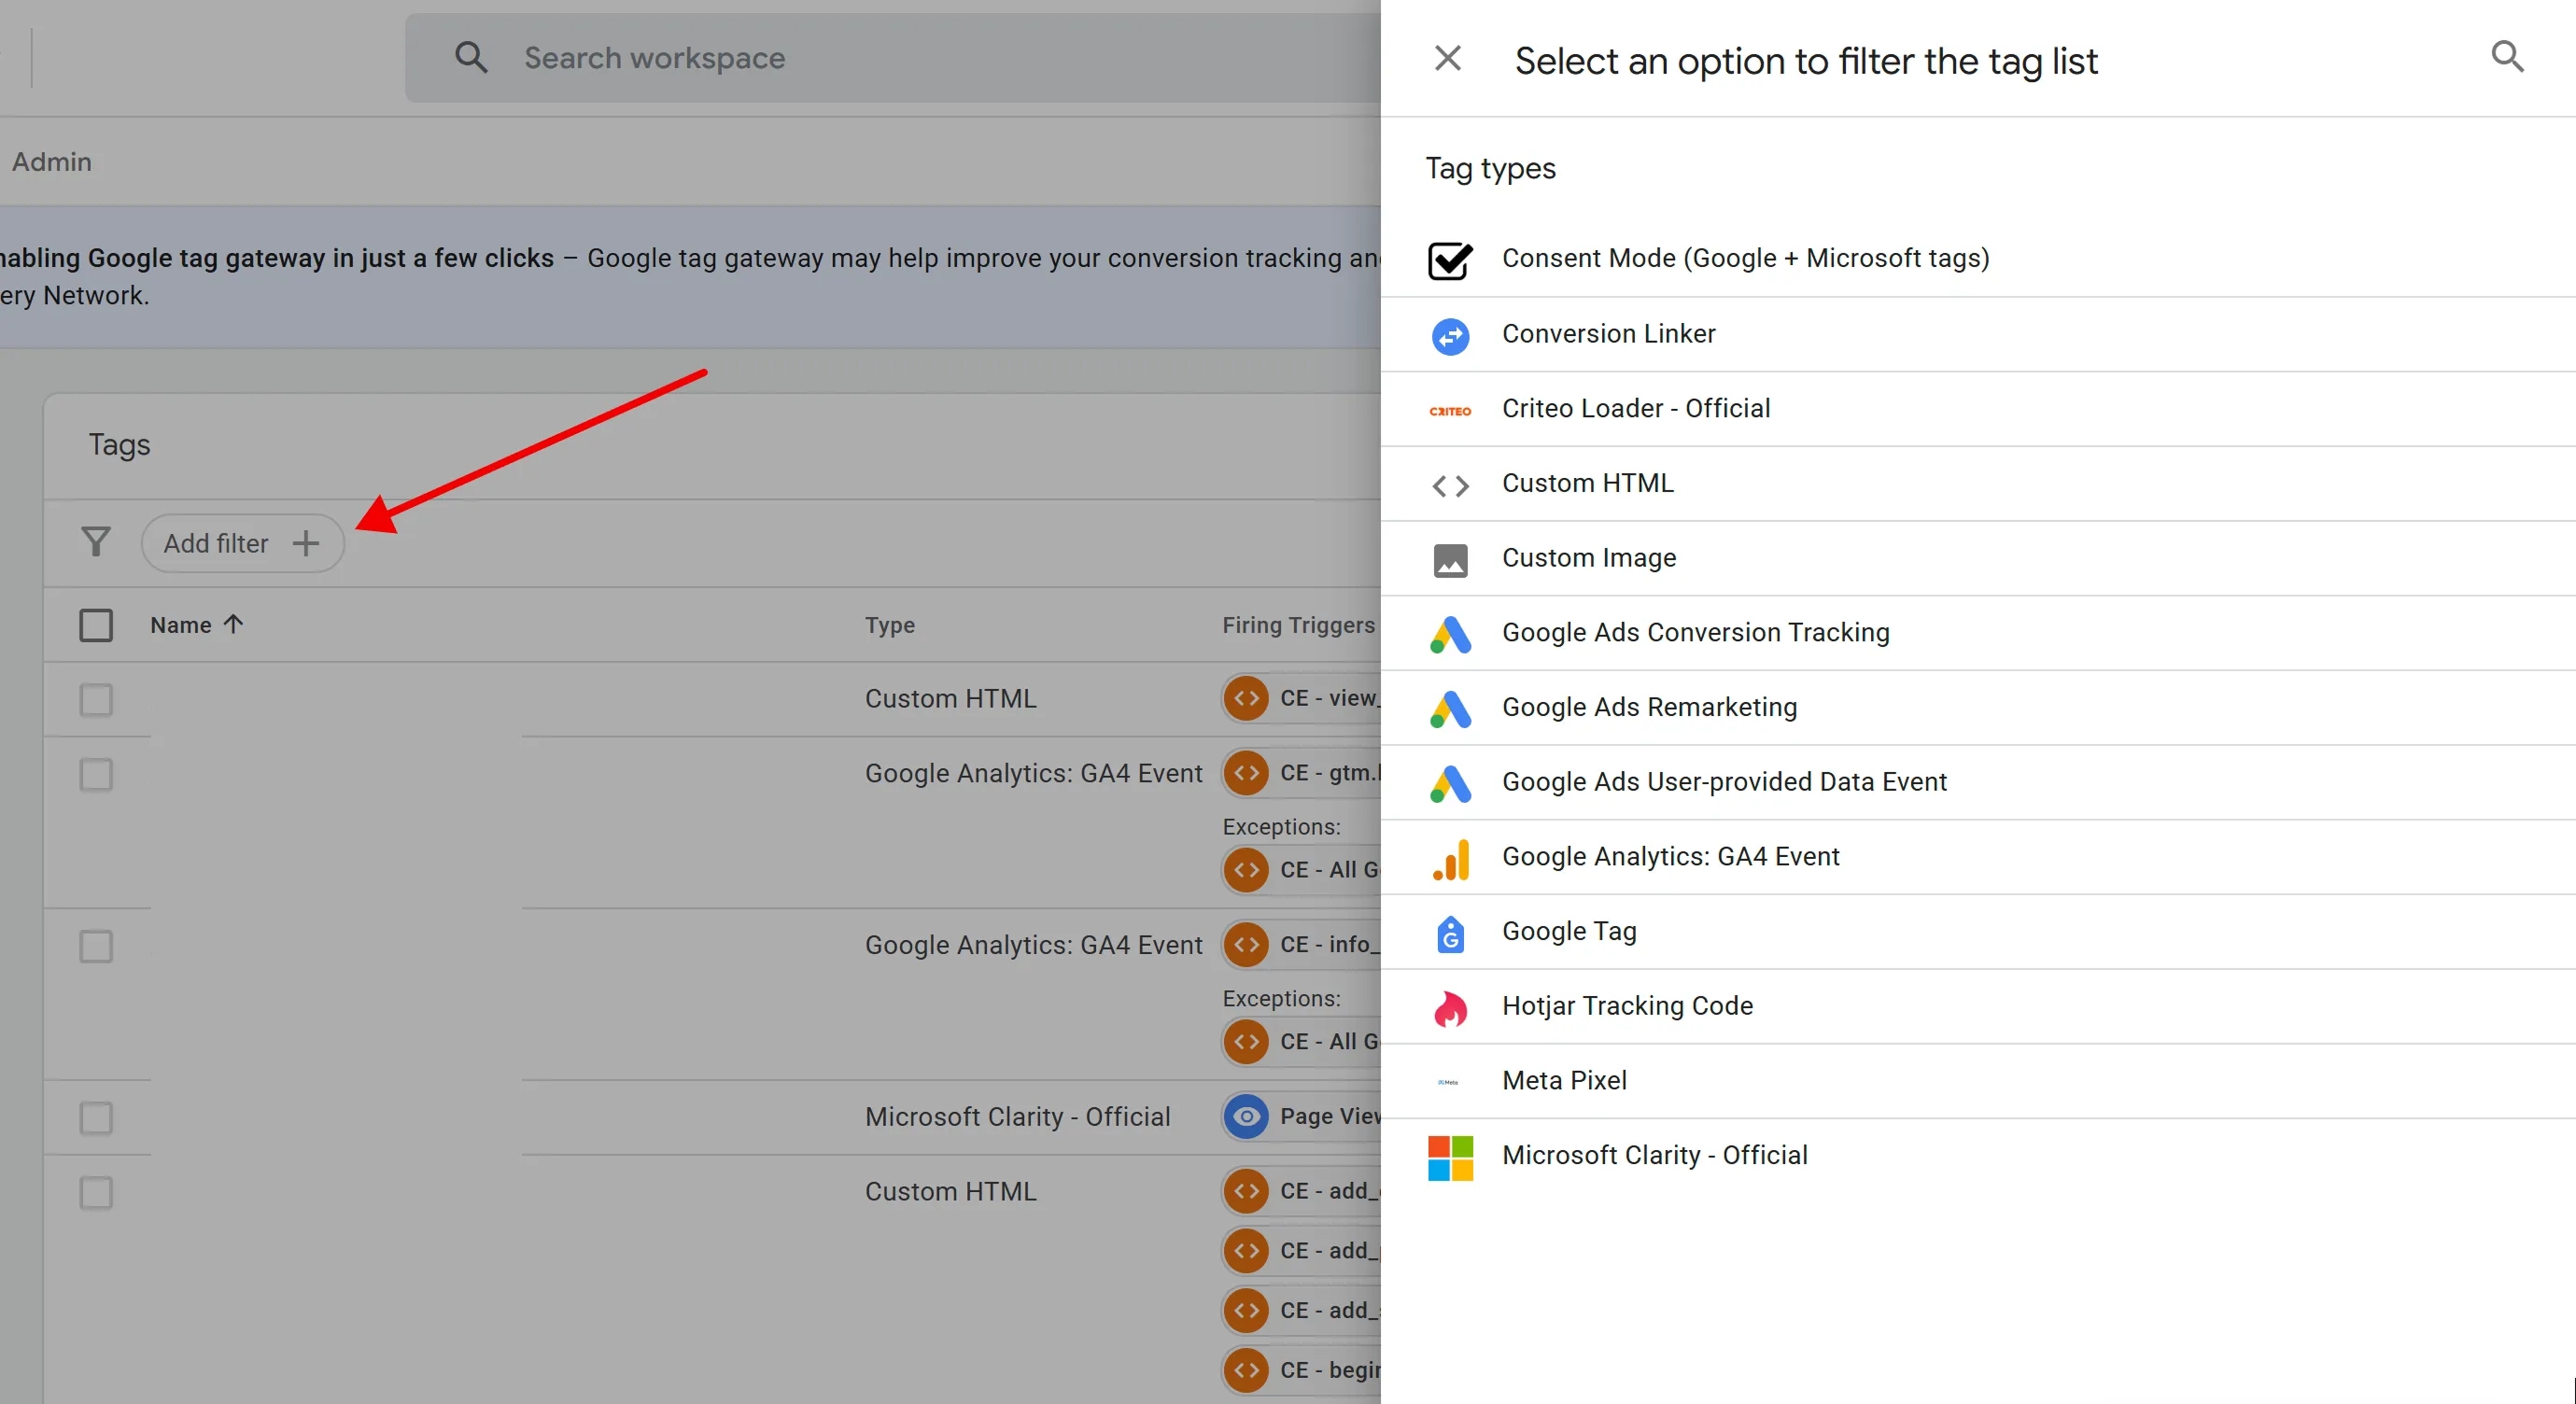This screenshot has height=1404, width=2576.
Task: Click the Tags section heading
Action: coord(119,445)
